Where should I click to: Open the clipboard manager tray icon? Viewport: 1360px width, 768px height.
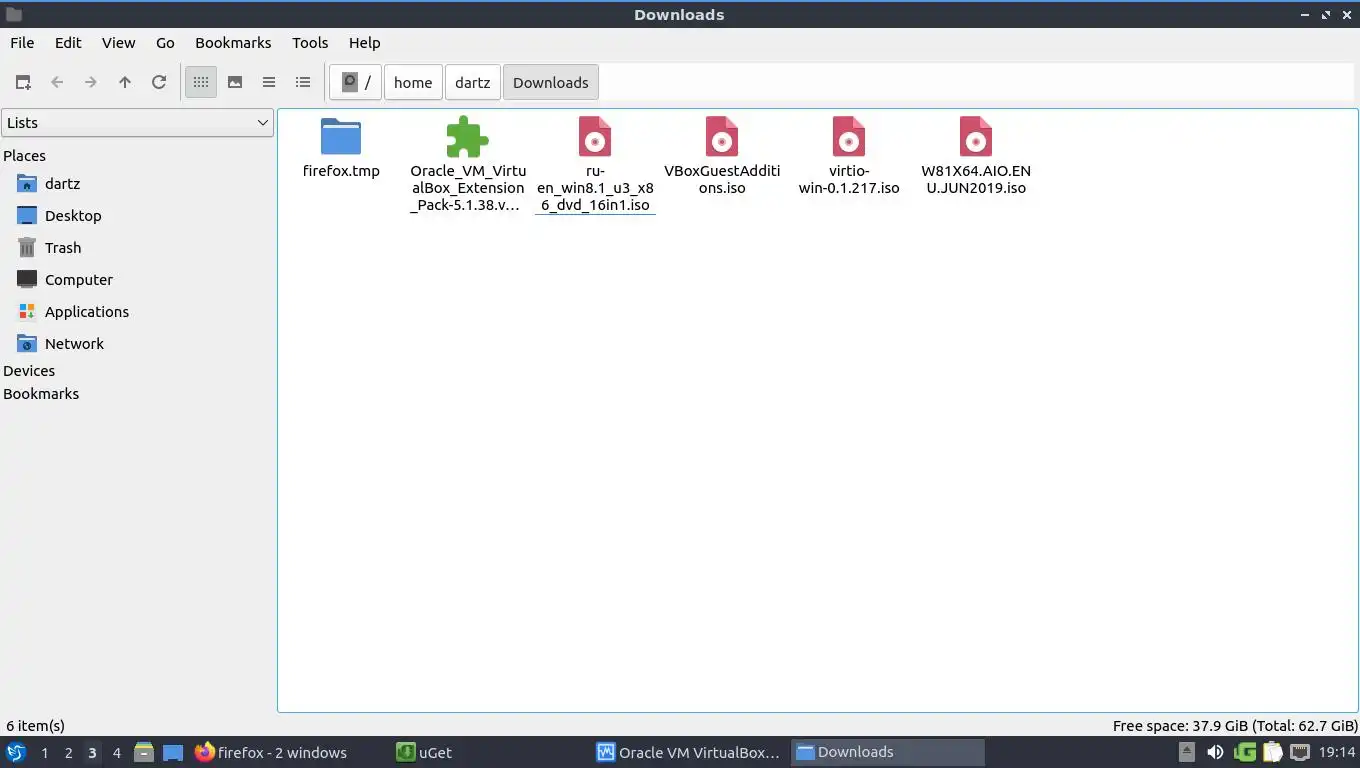[1272, 752]
